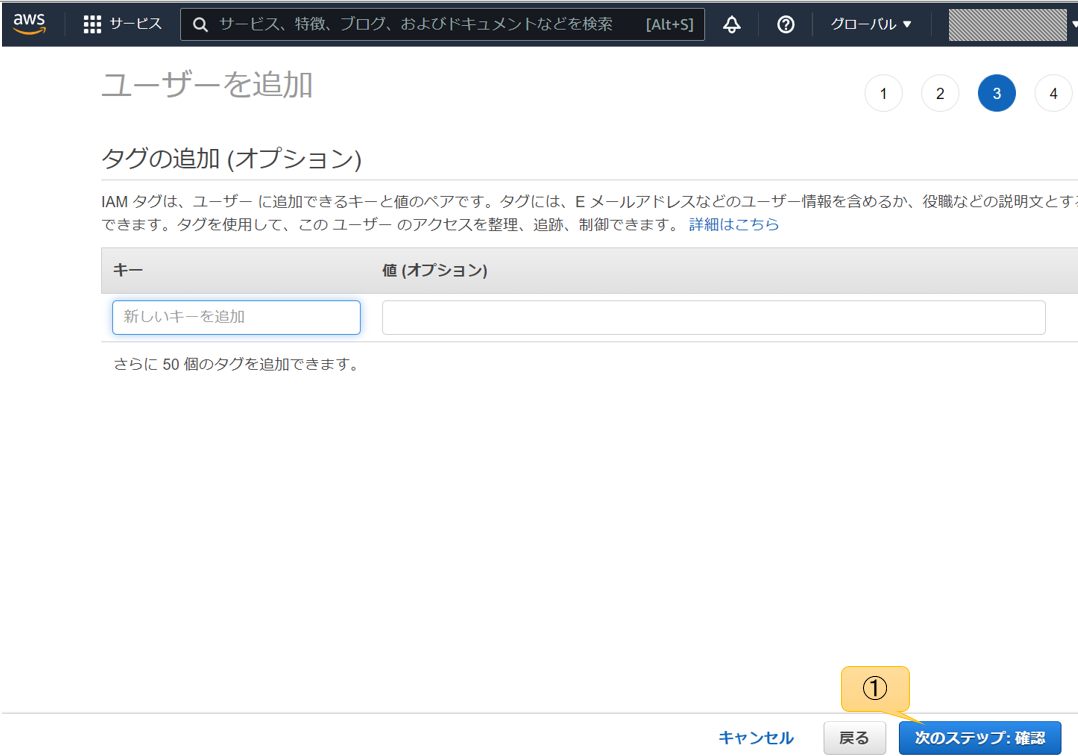Click the search magnifier icon
Screen dimensions: 1078x756
[x=200, y=24]
